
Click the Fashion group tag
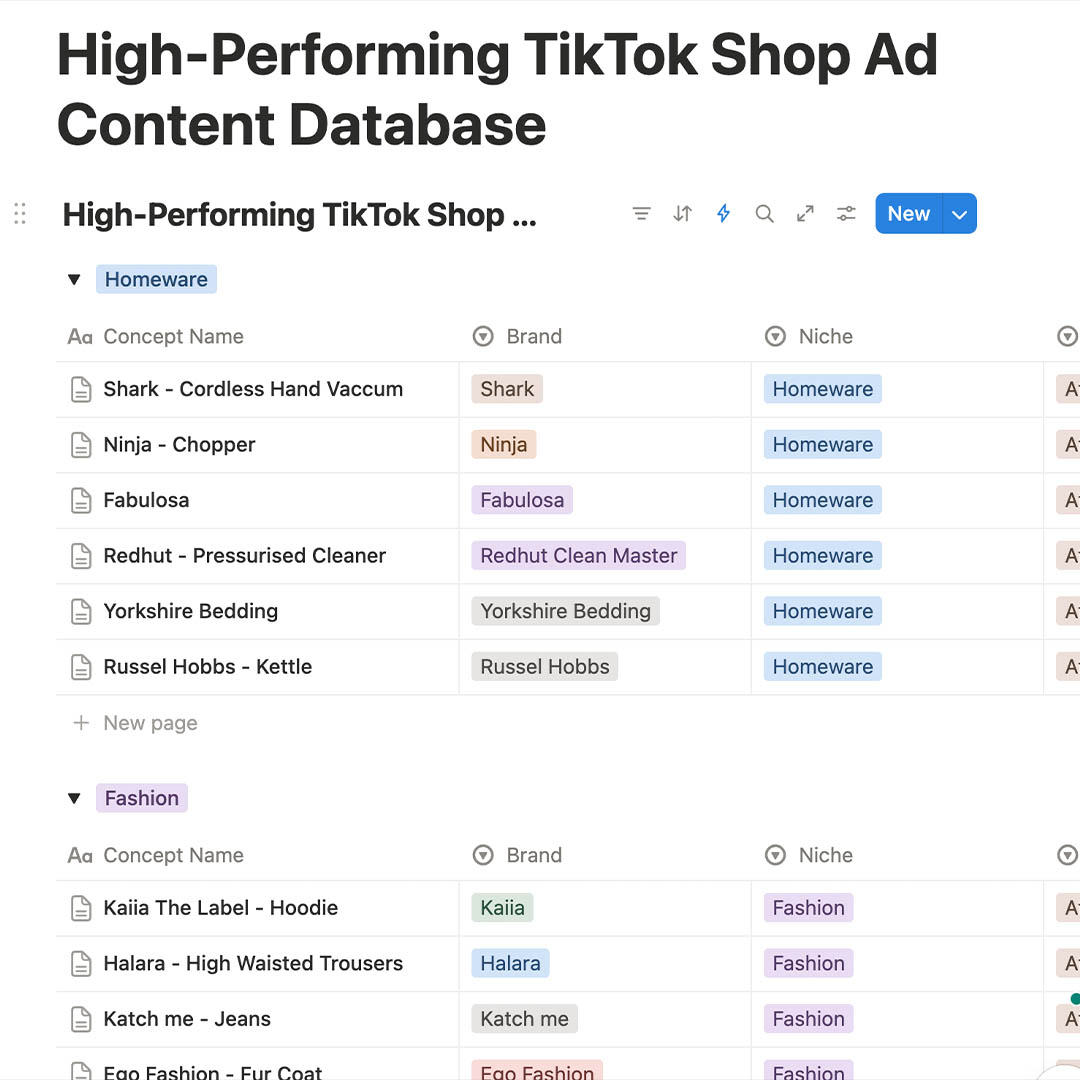[142, 798]
